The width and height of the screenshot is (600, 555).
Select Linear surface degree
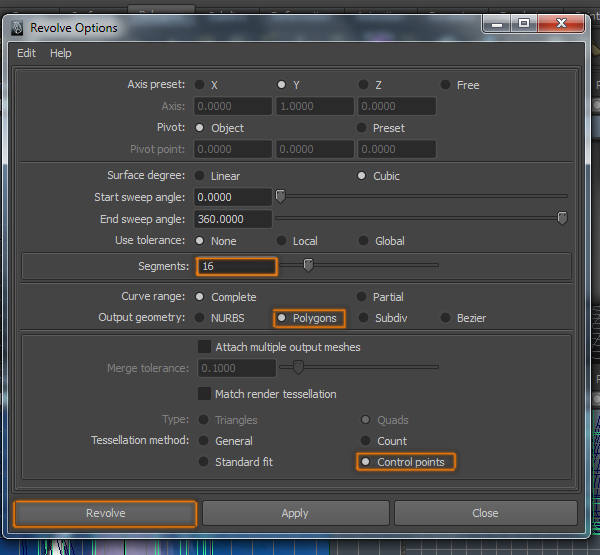201,176
